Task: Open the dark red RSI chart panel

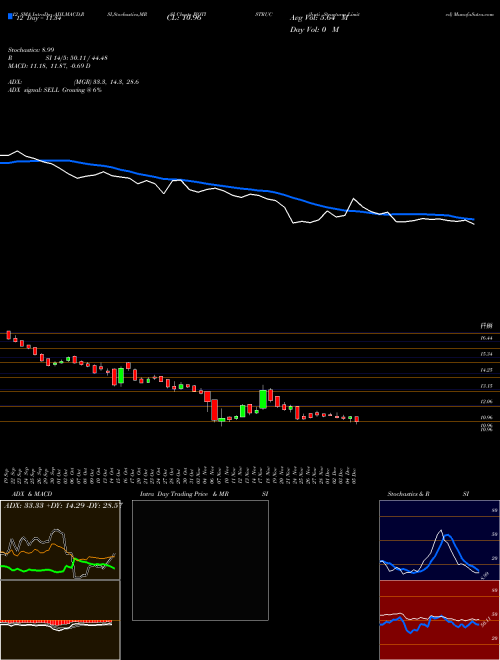Action: point(439,620)
